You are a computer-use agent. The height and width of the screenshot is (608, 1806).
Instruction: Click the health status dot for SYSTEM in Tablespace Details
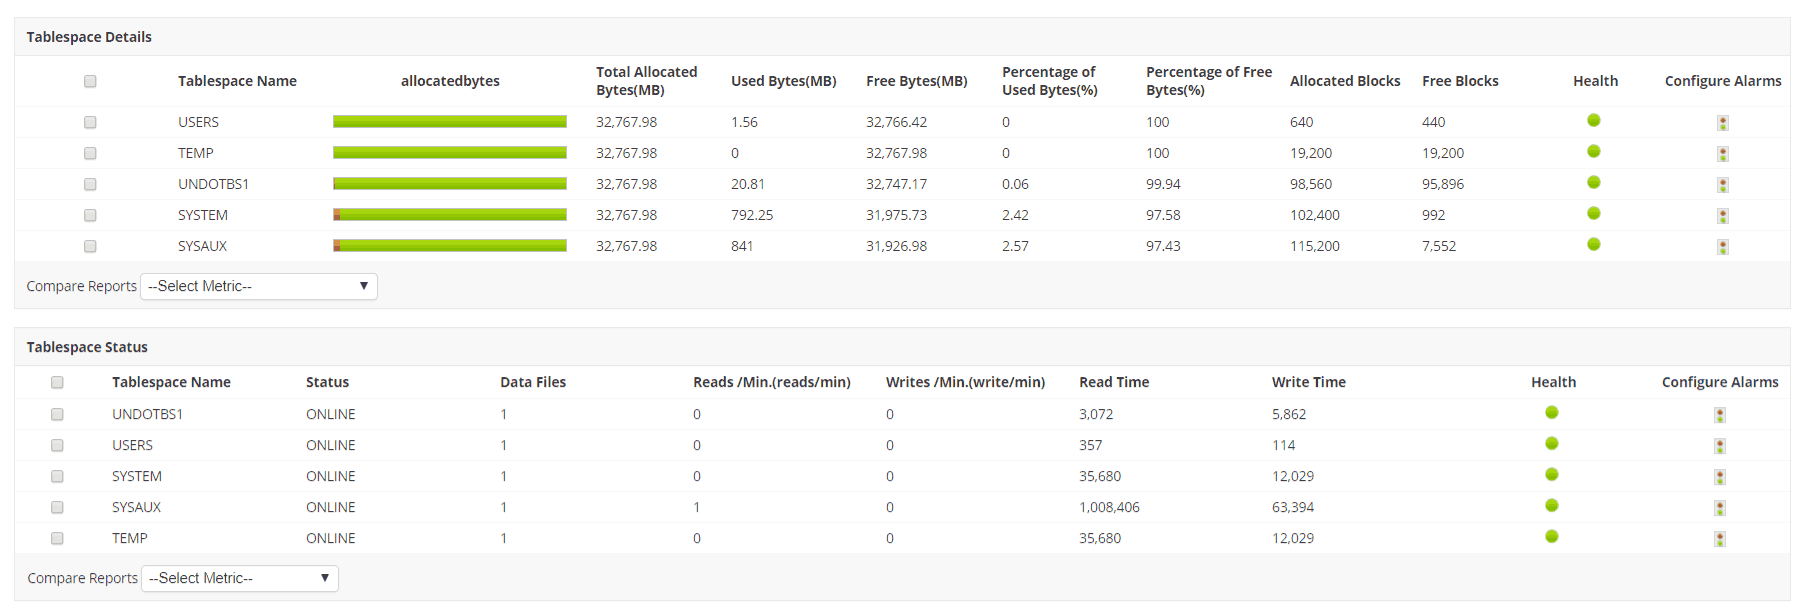[x=1594, y=214]
